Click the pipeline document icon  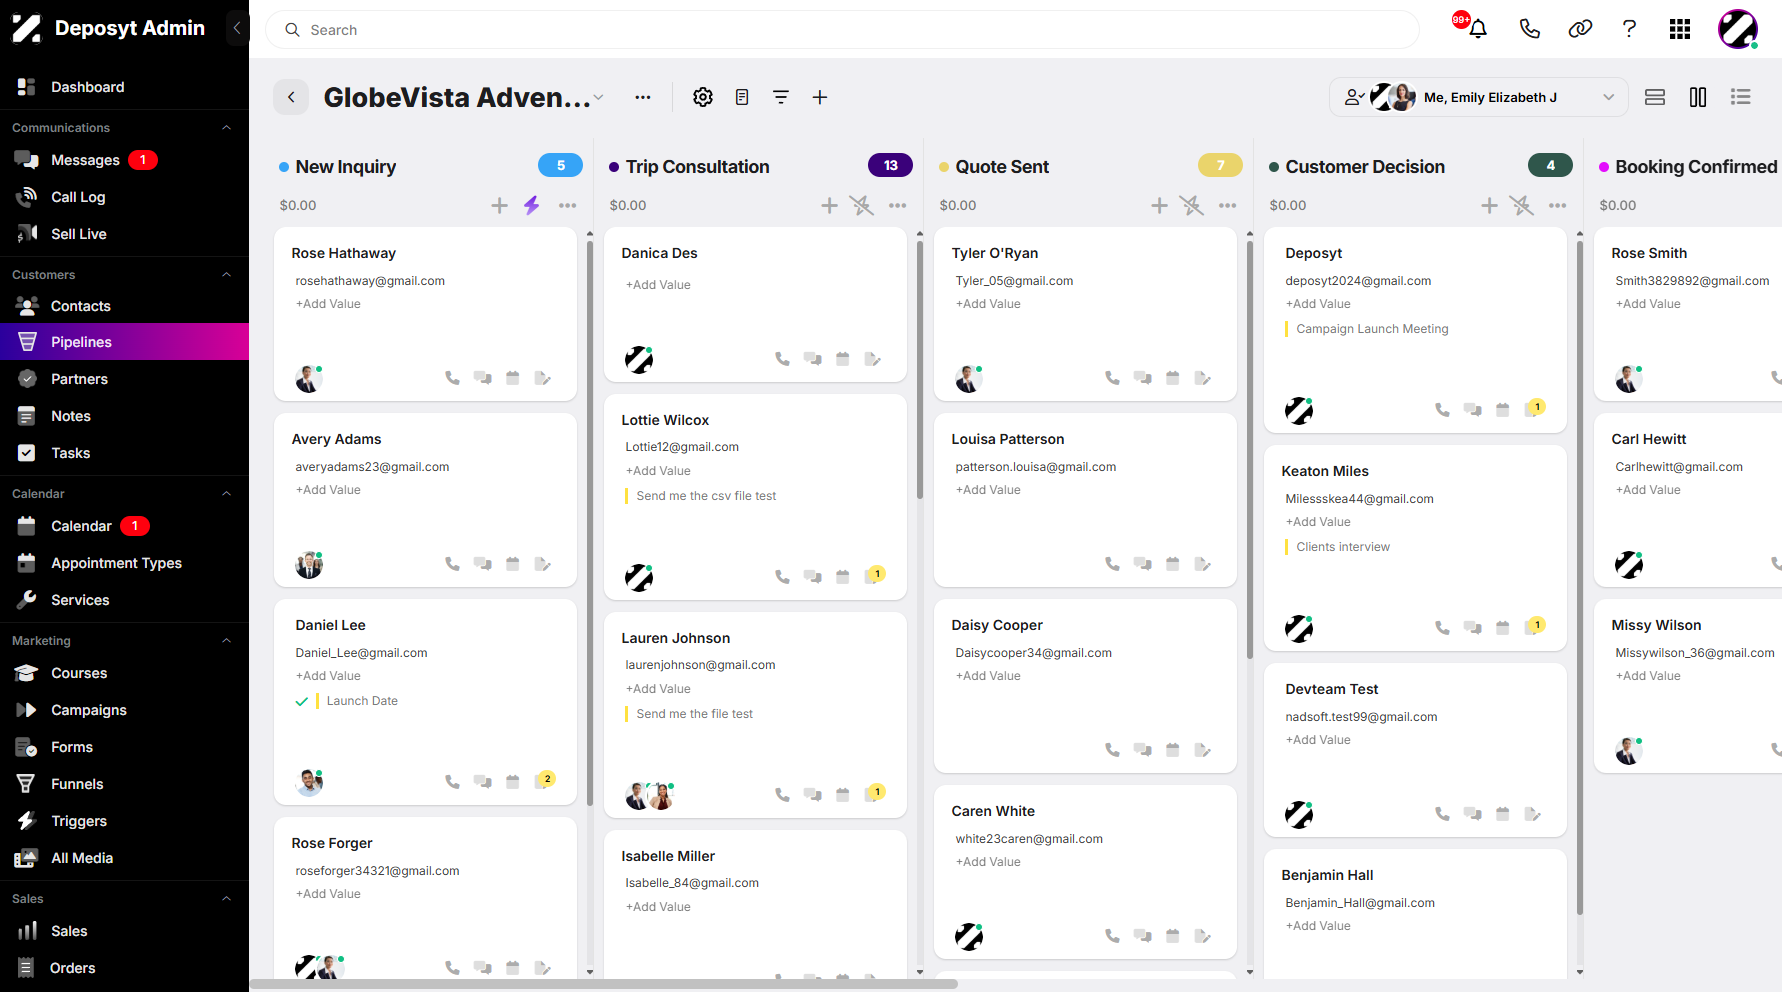[x=742, y=97]
